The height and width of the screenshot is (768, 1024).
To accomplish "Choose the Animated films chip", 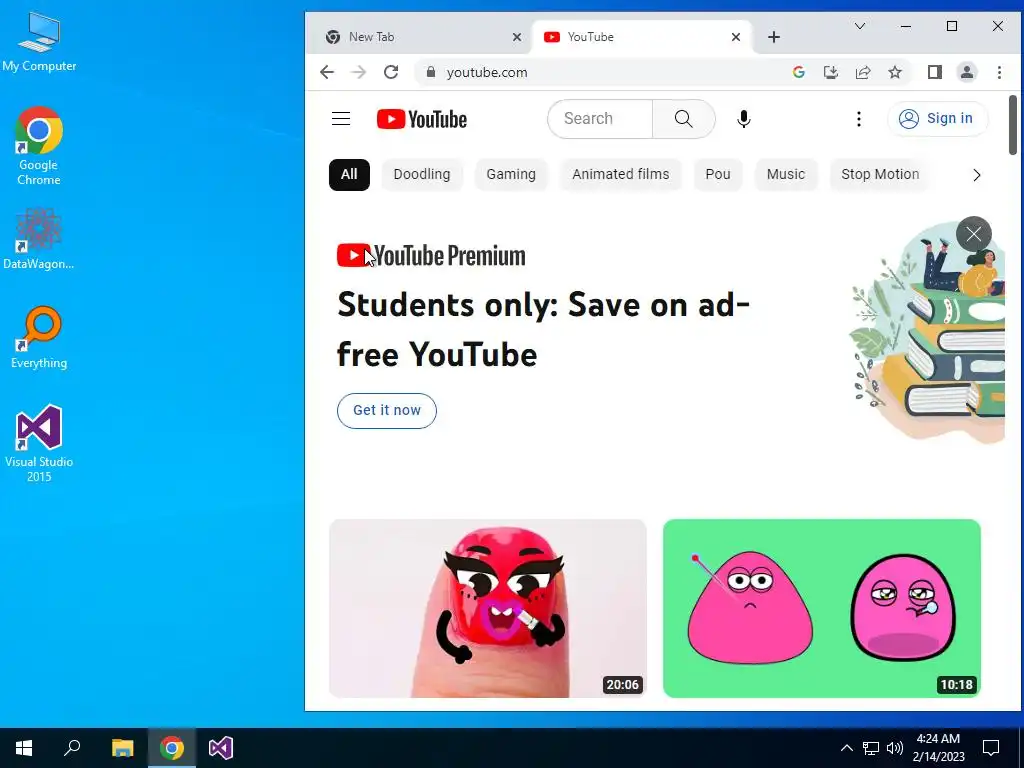I will point(620,174).
